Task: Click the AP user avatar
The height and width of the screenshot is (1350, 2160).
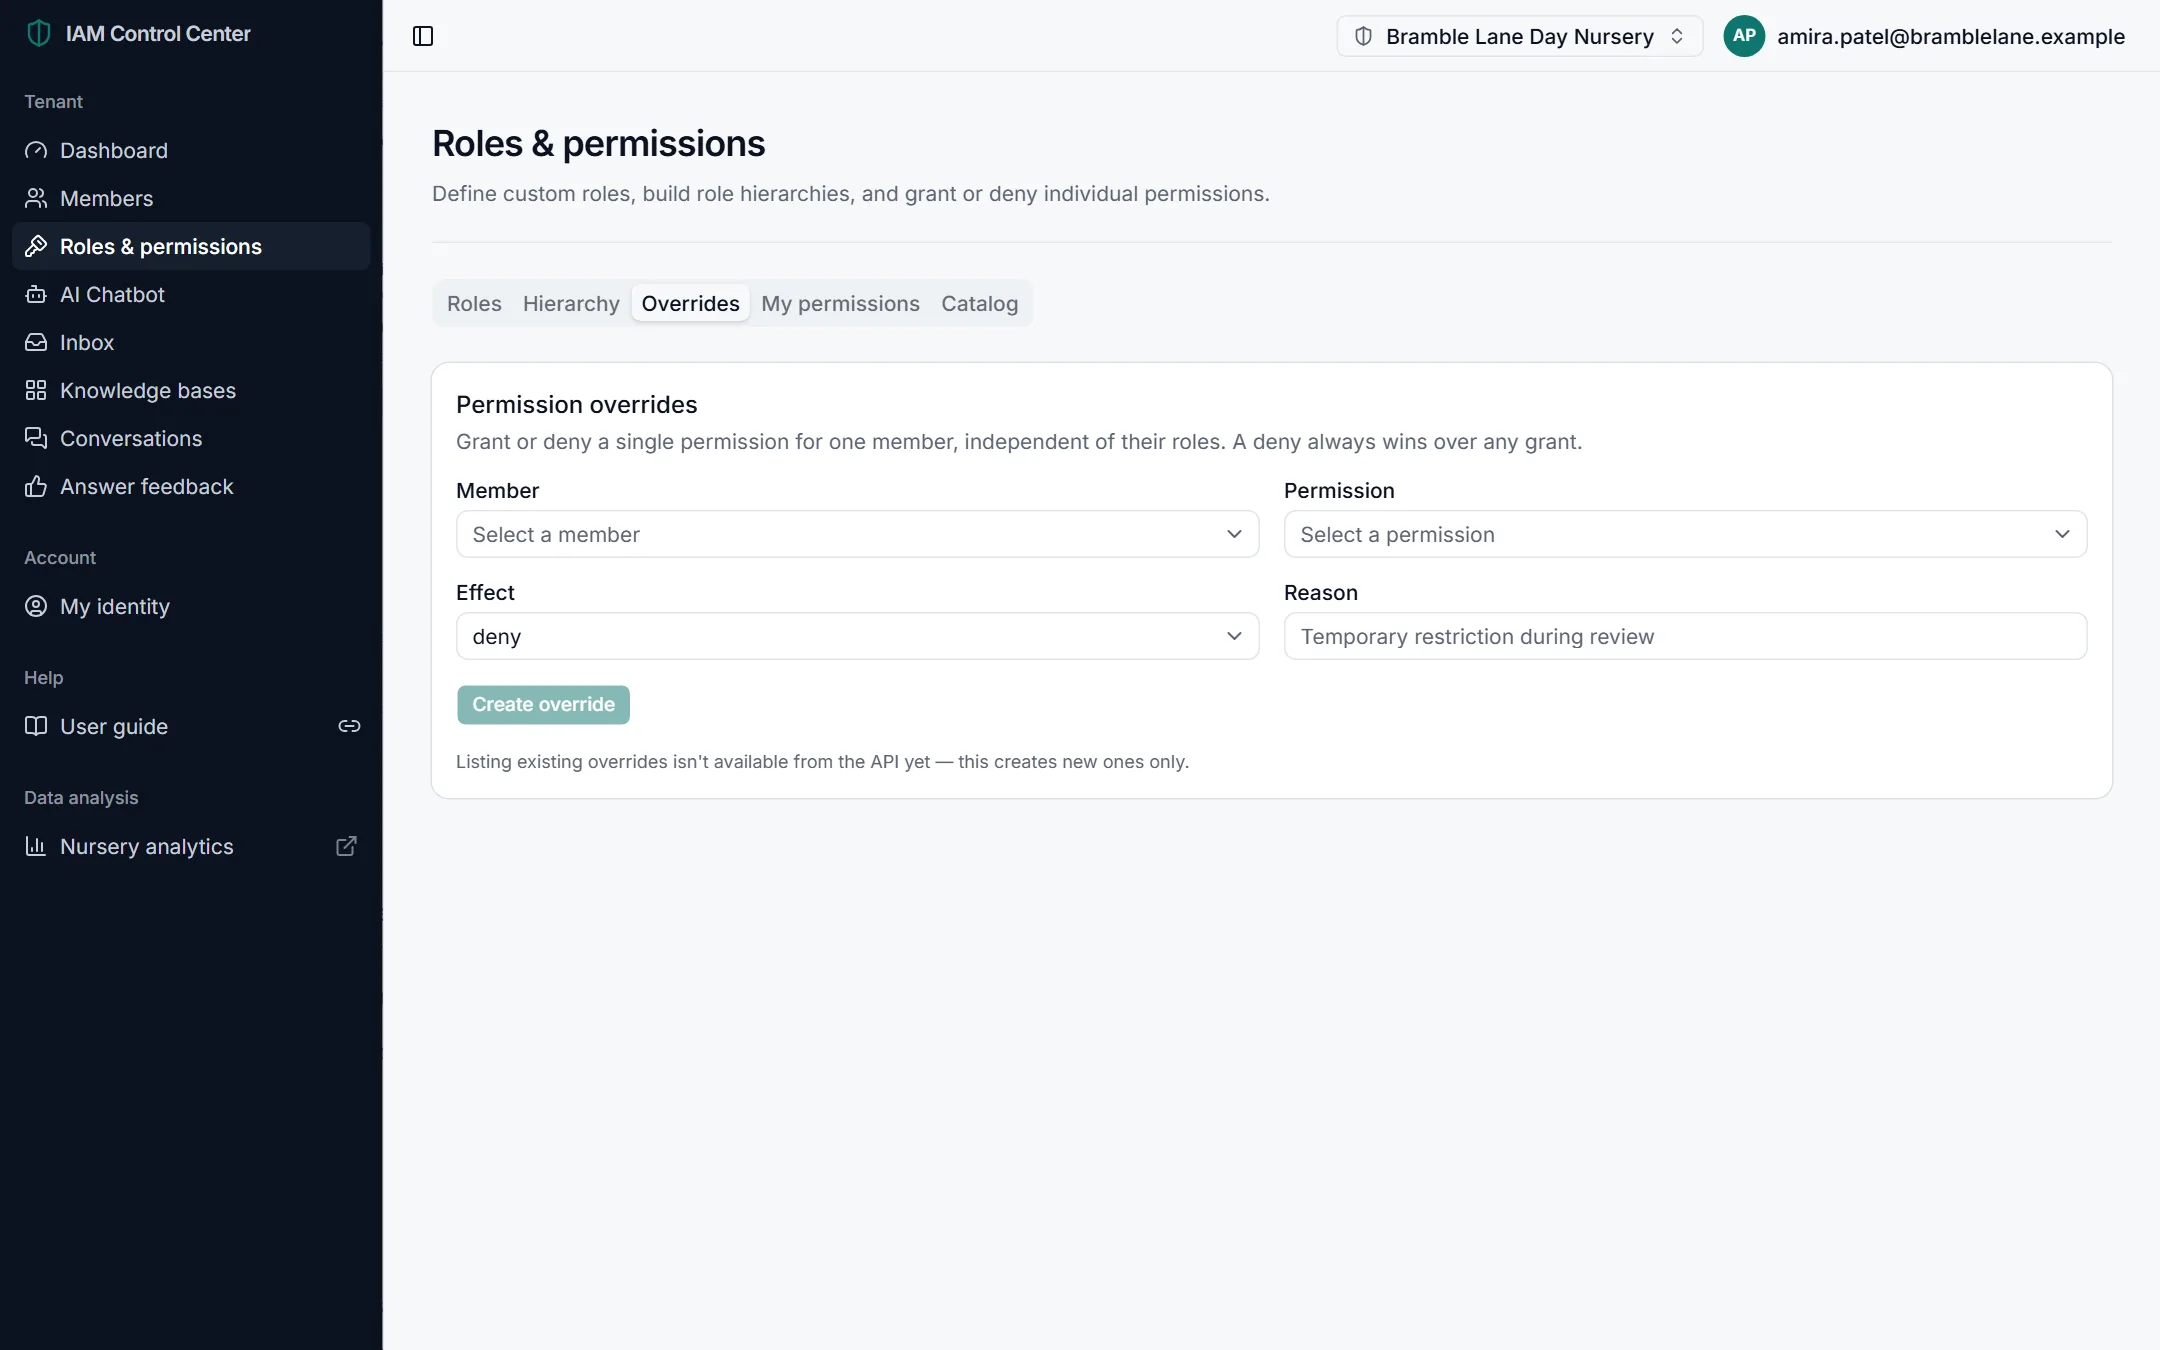Action: click(1744, 36)
